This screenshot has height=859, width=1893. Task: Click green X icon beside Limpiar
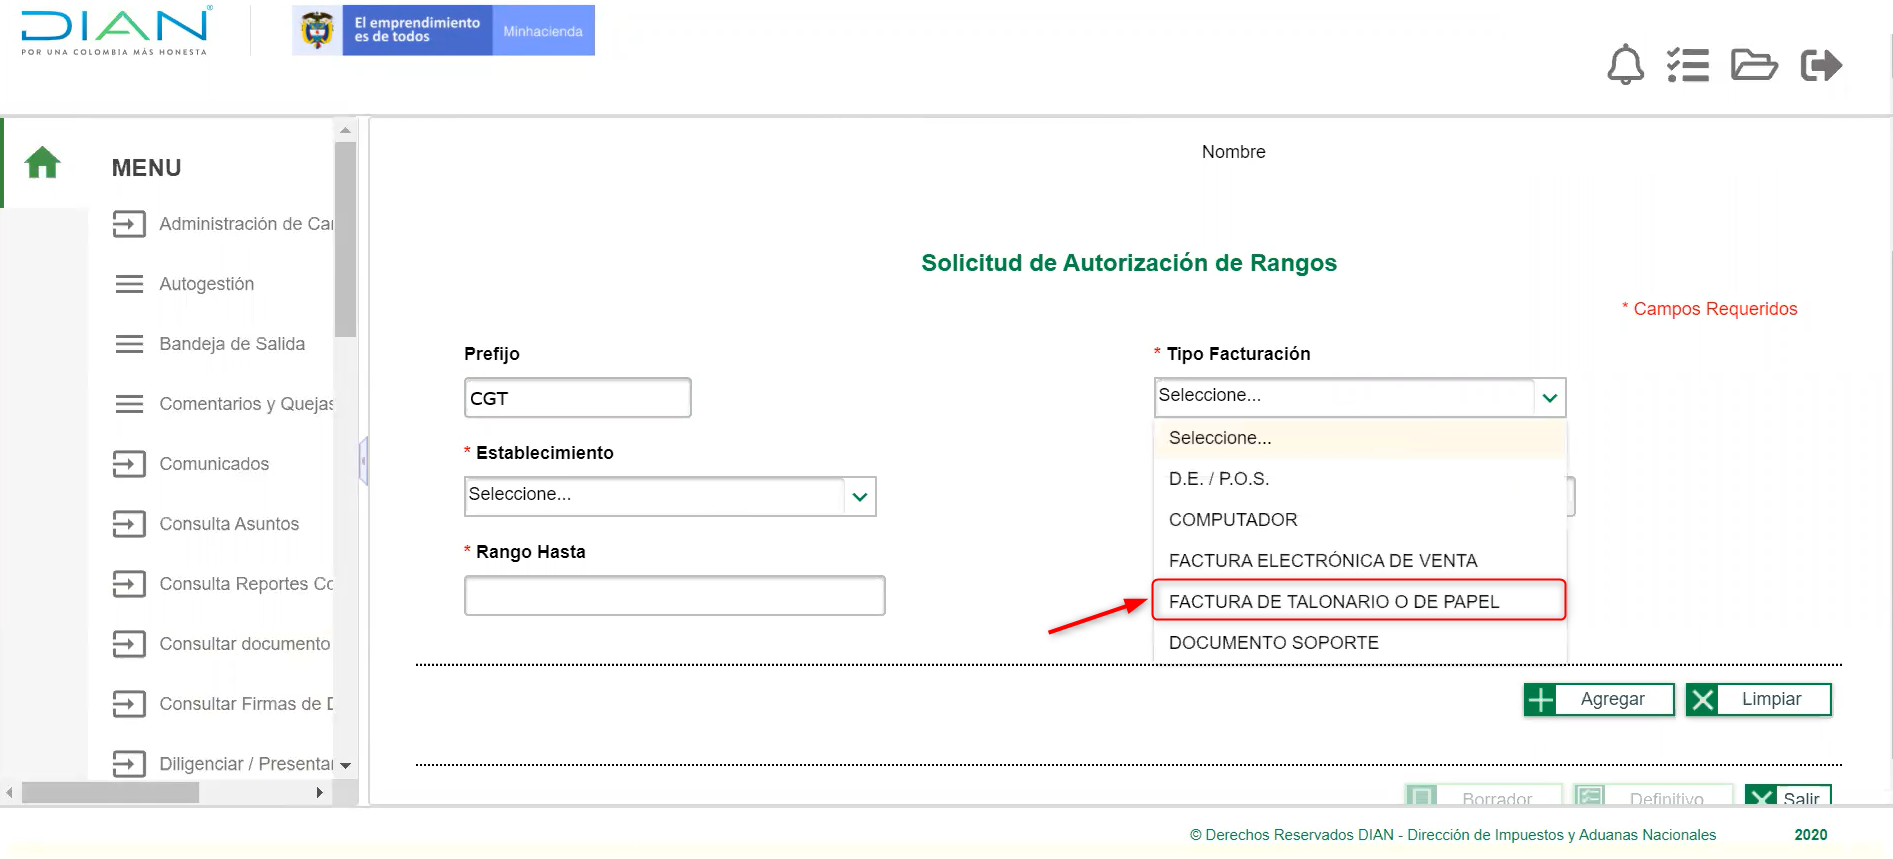click(1703, 700)
